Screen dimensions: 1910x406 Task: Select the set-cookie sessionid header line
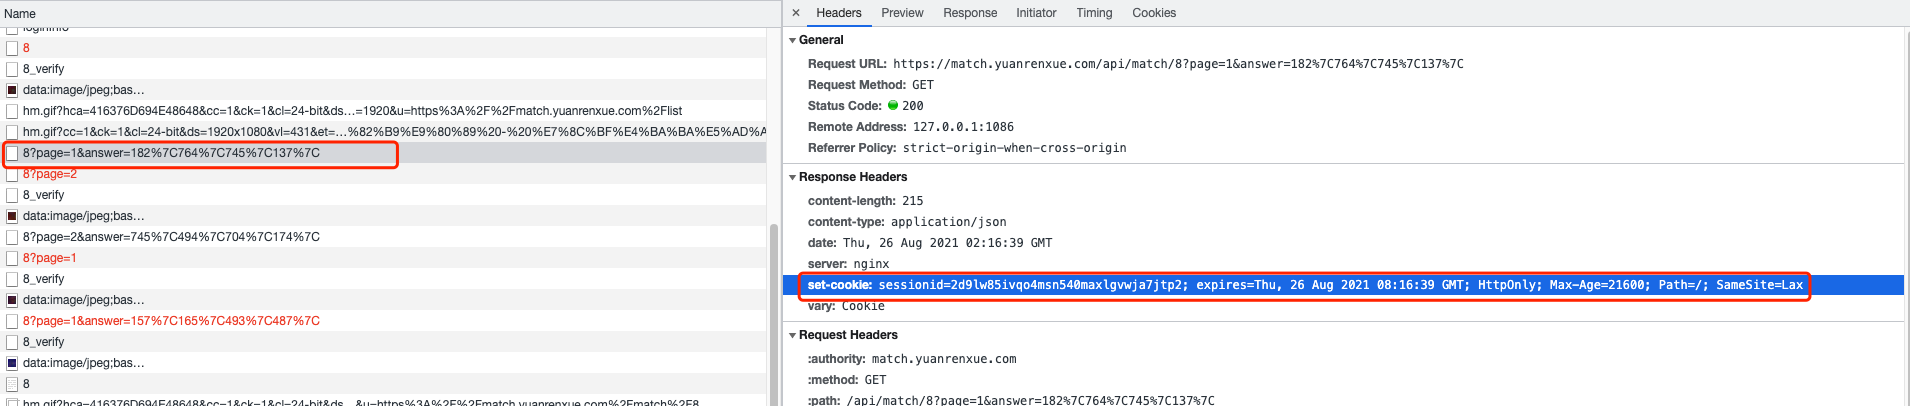pyautogui.click(x=1343, y=285)
